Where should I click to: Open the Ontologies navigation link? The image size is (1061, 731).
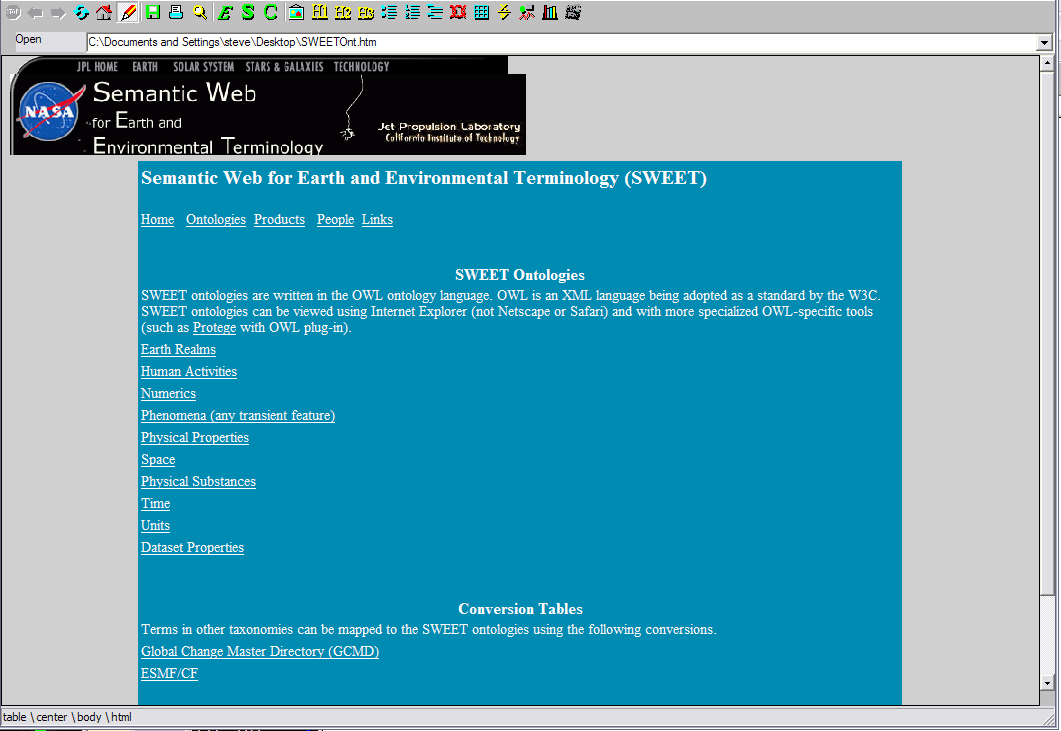click(x=215, y=220)
